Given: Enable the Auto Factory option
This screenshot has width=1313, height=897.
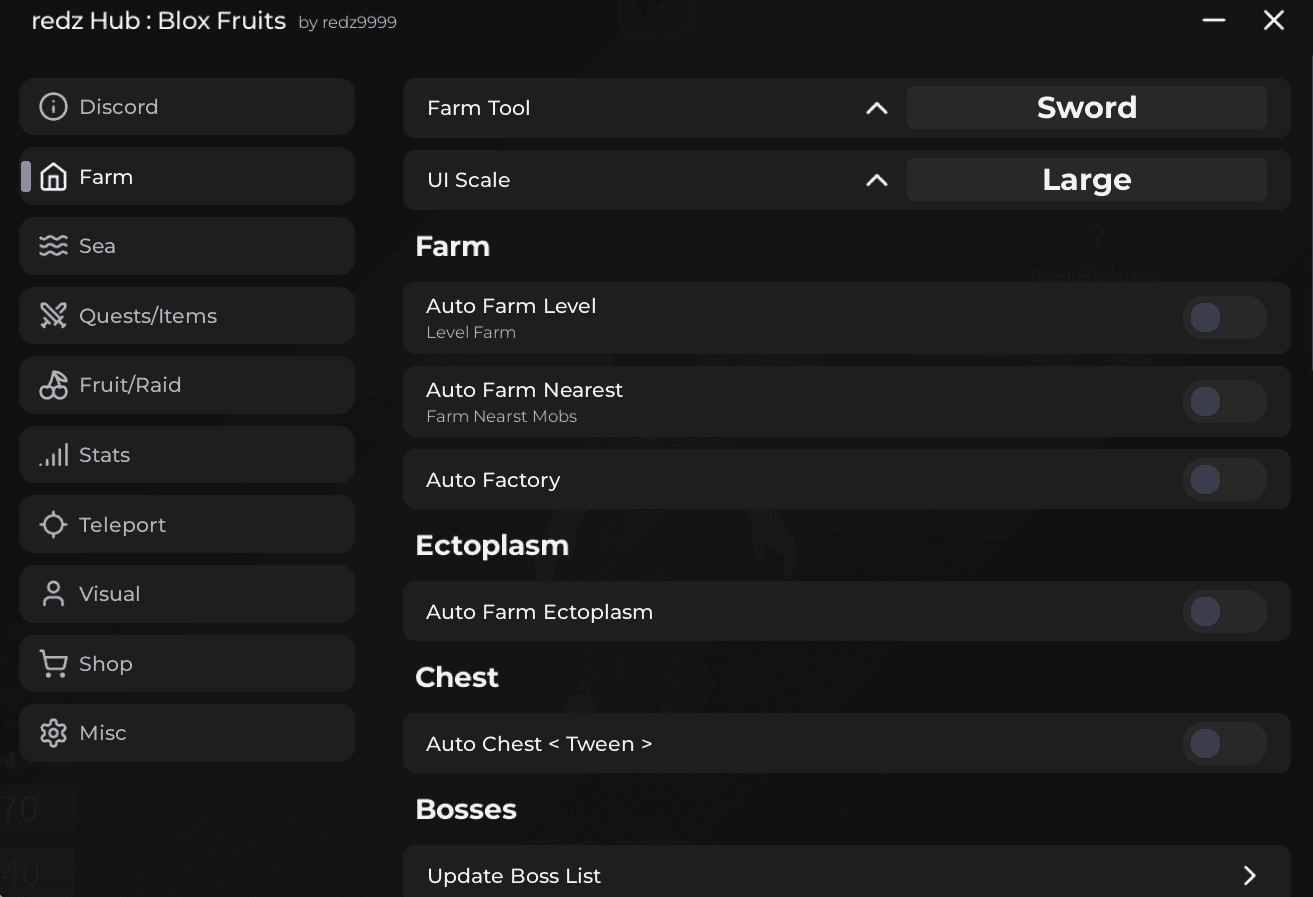Looking at the screenshot, I should [1224, 479].
